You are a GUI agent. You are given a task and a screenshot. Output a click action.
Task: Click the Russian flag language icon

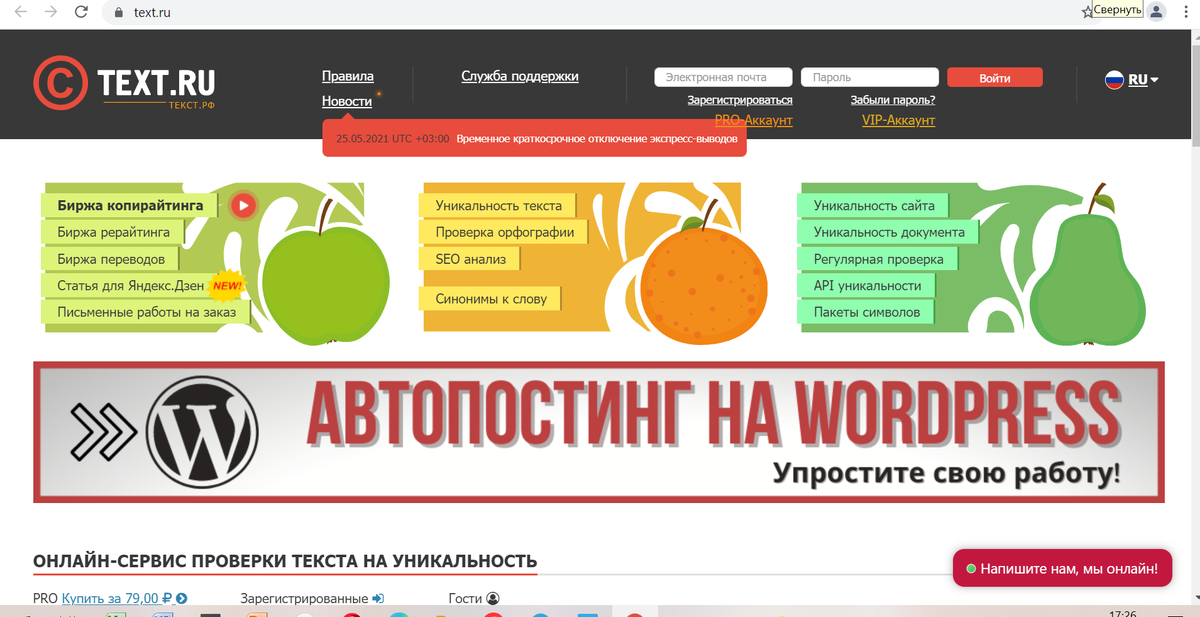pyautogui.click(x=1114, y=80)
